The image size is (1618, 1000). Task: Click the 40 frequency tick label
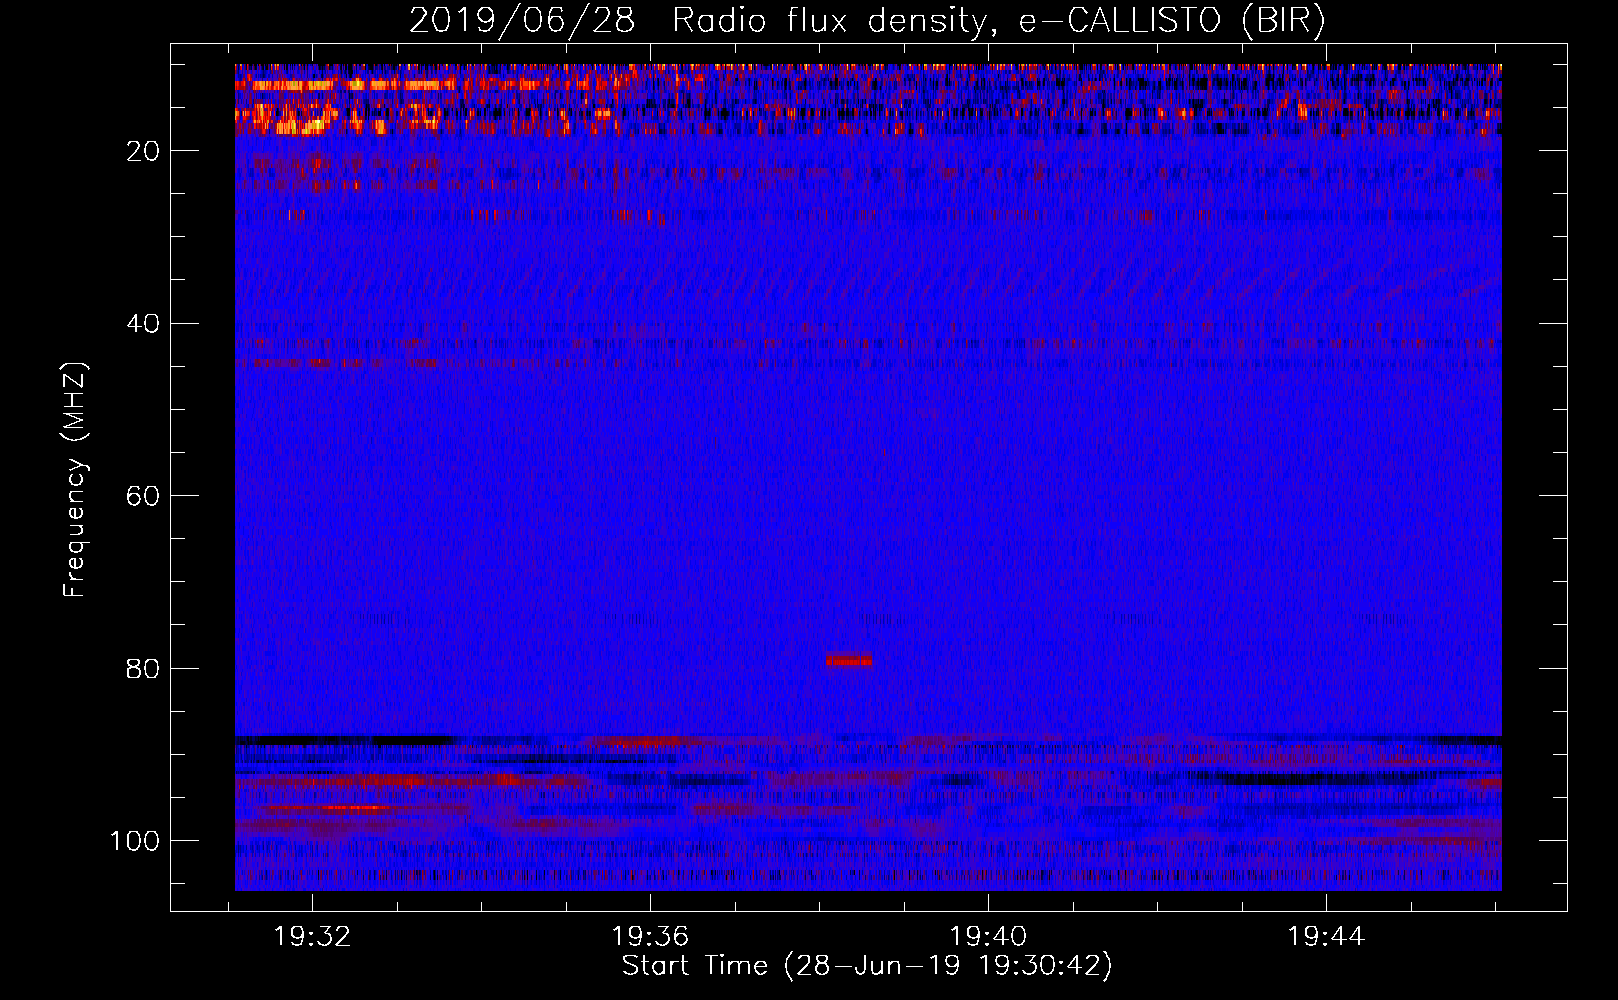pos(143,324)
